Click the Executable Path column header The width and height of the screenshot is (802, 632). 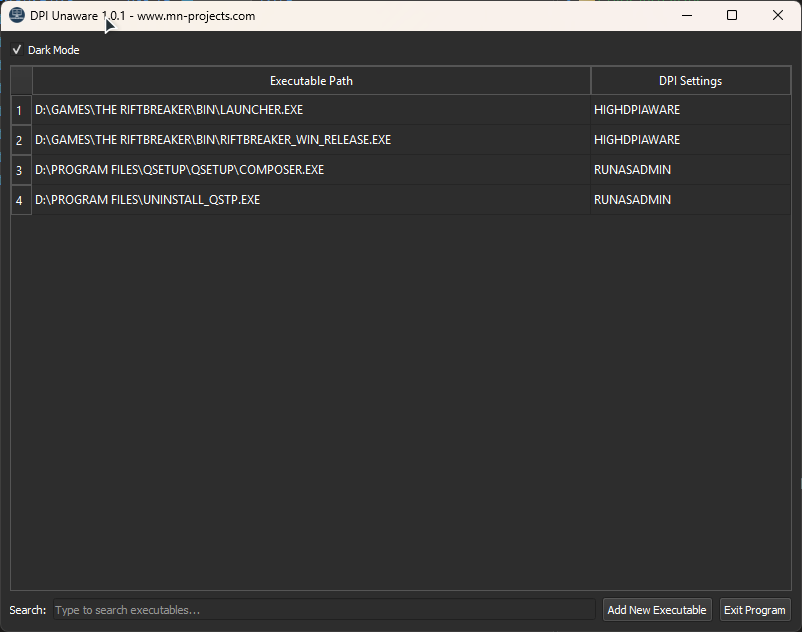click(x=311, y=81)
